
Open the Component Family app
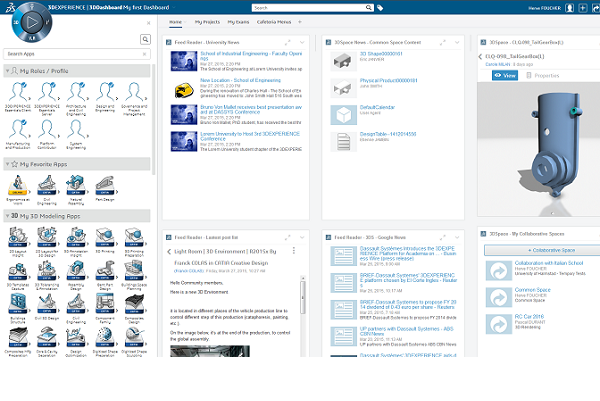tap(105, 309)
